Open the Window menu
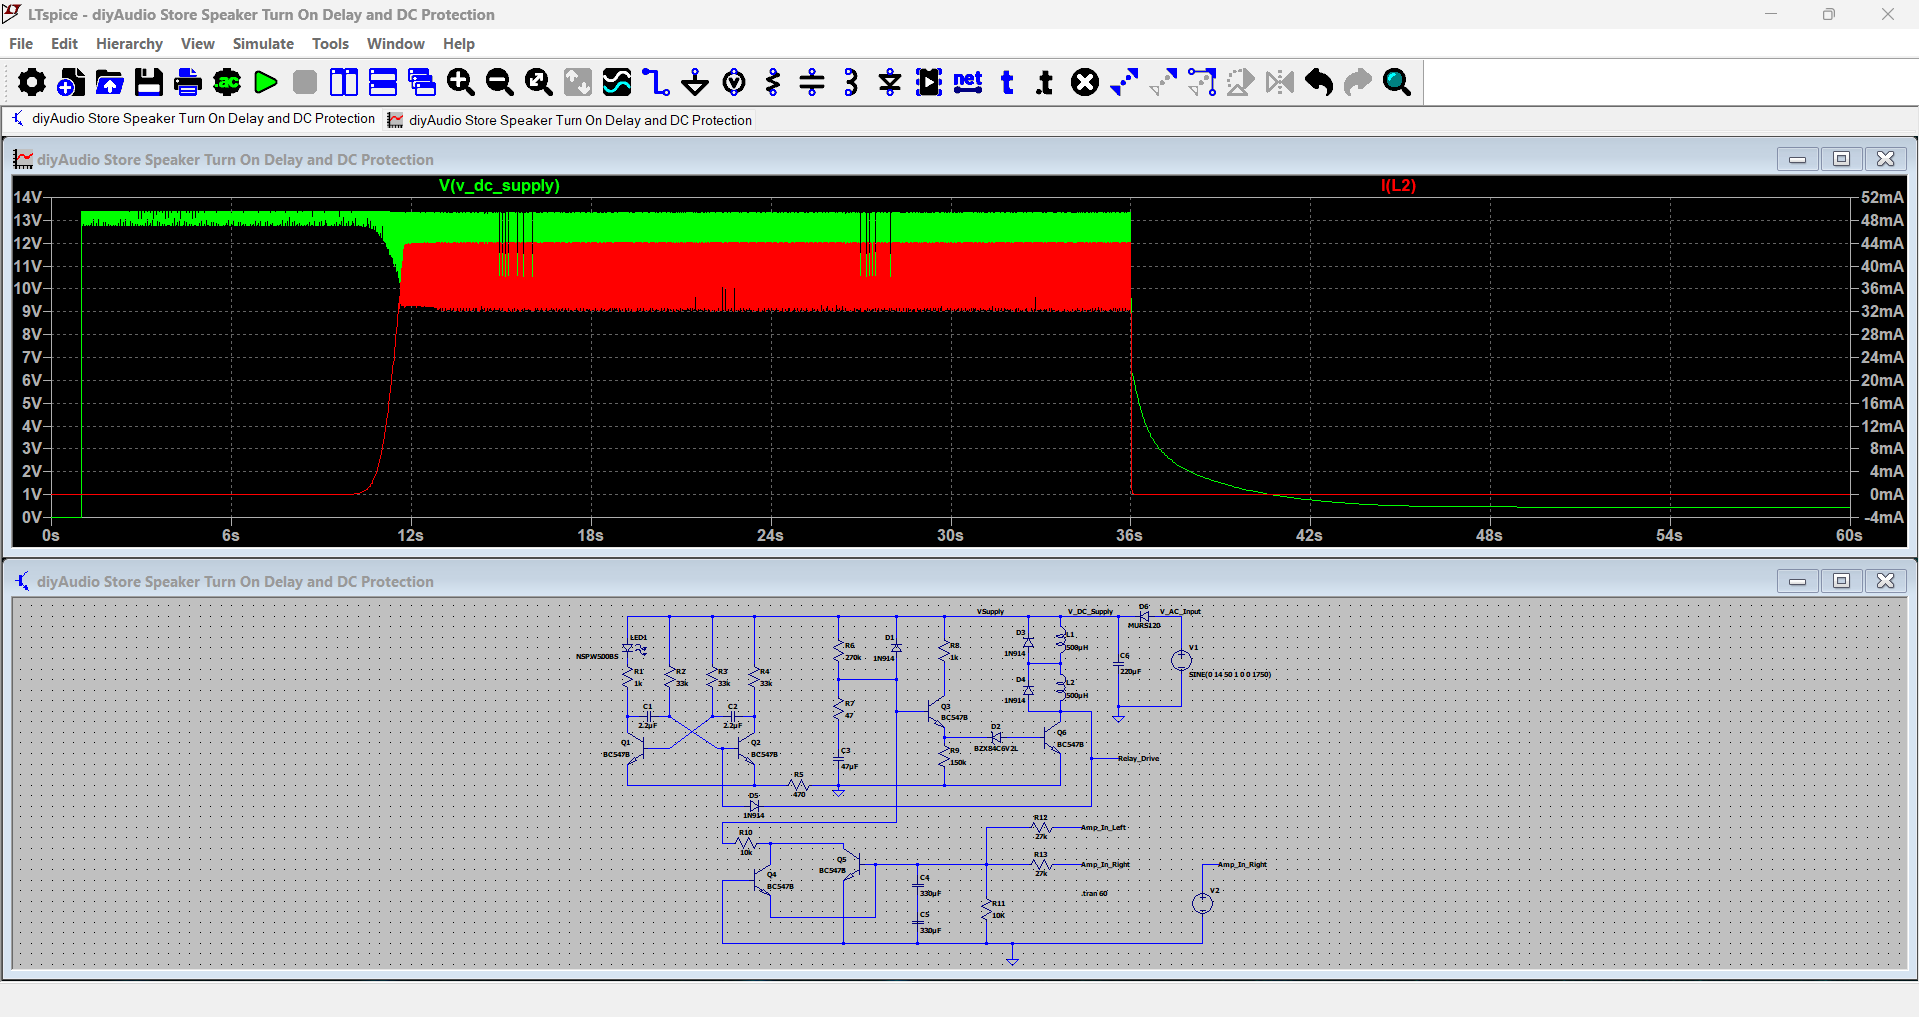The height and width of the screenshot is (1017, 1919). [395, 44]
